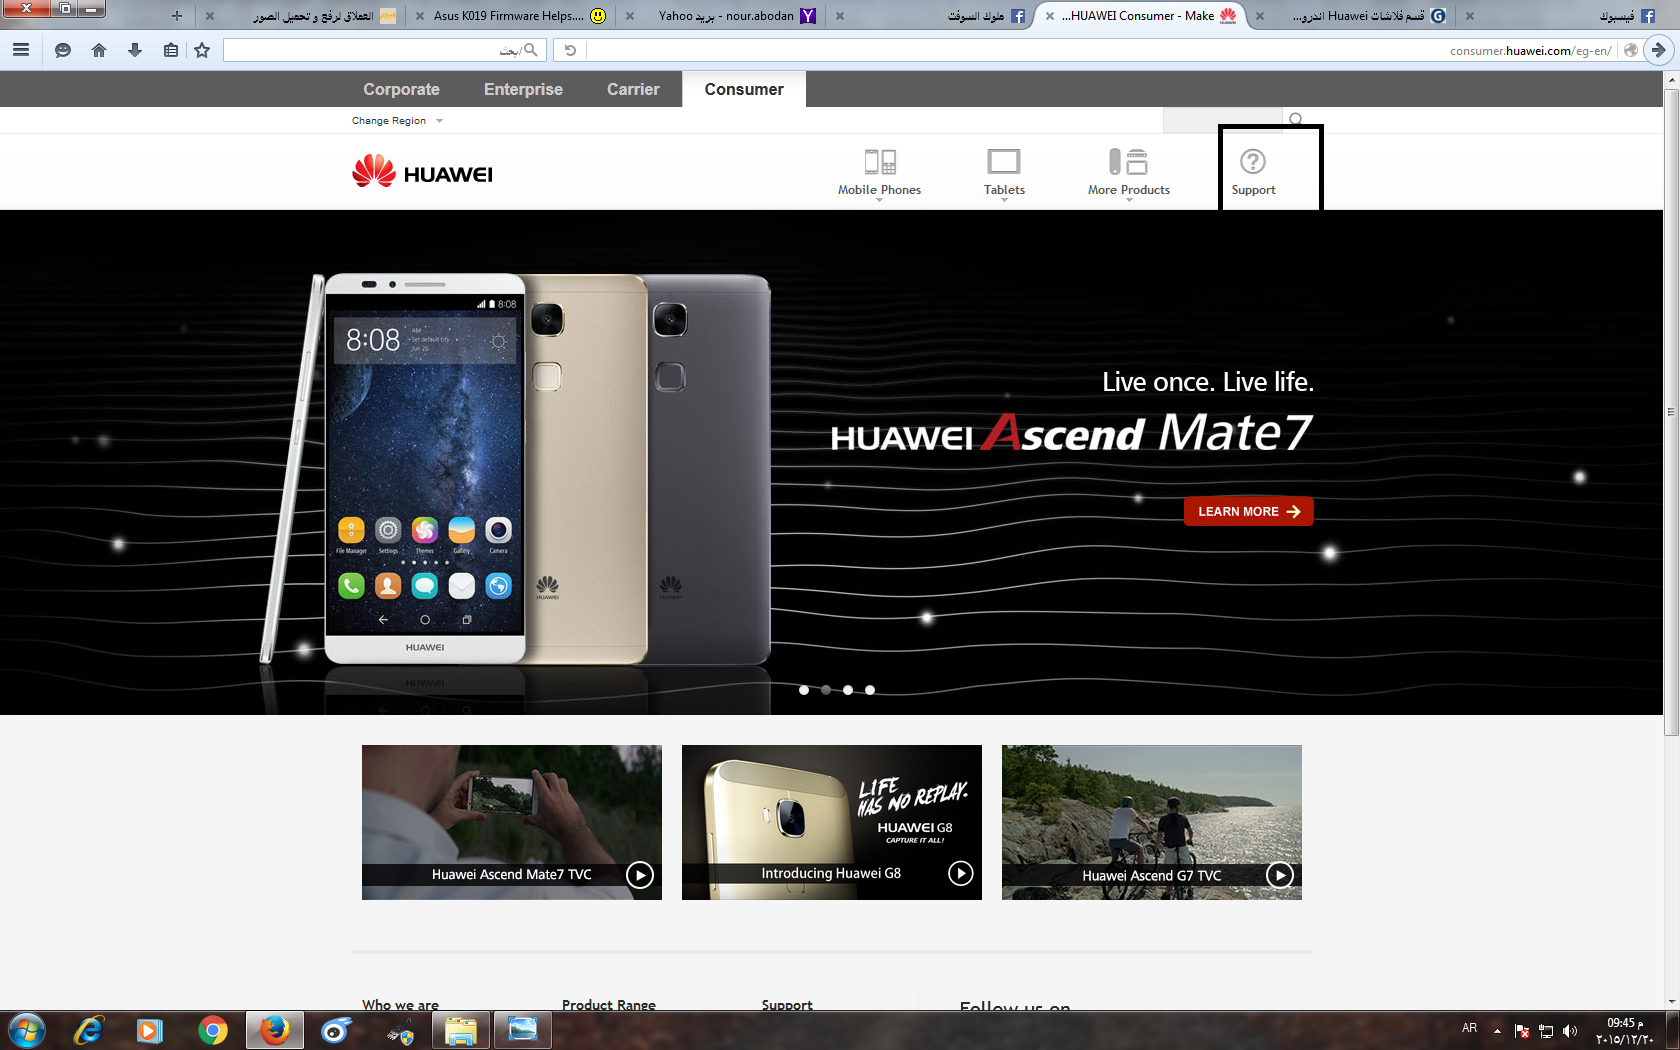Close the HUAWEI Consumer browser tab

(1049, 16)
